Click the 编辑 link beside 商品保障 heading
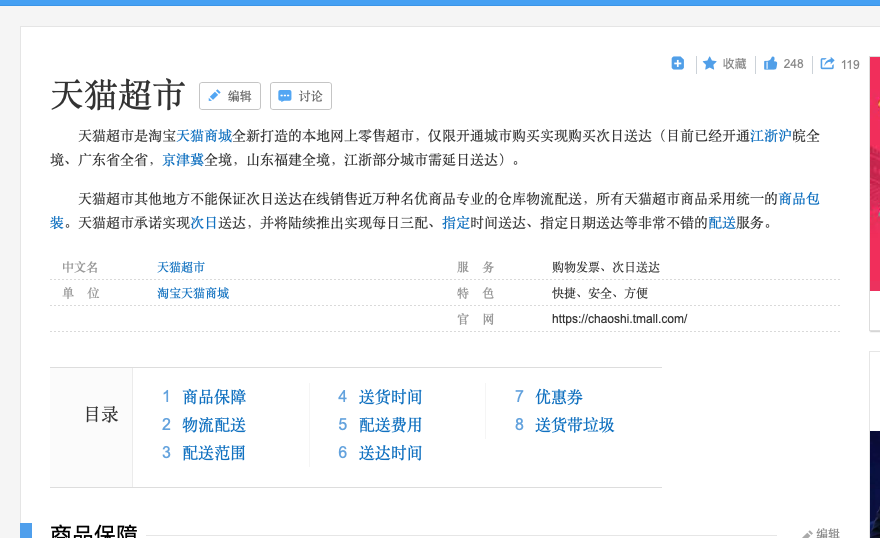The height and width of the screenshot is (538, 880). click(821, 533)
